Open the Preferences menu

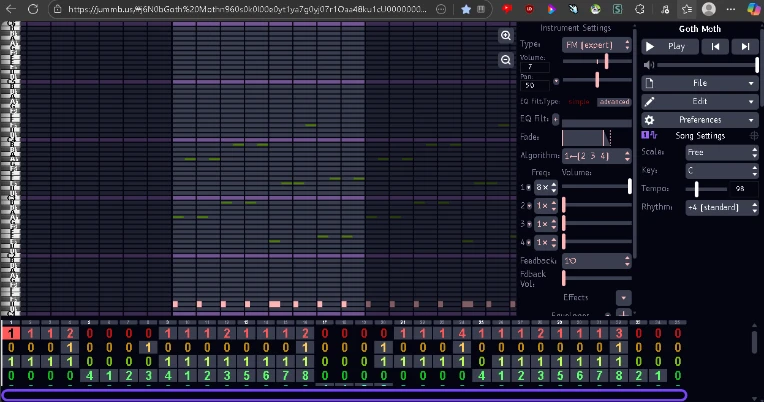[700, 120]
